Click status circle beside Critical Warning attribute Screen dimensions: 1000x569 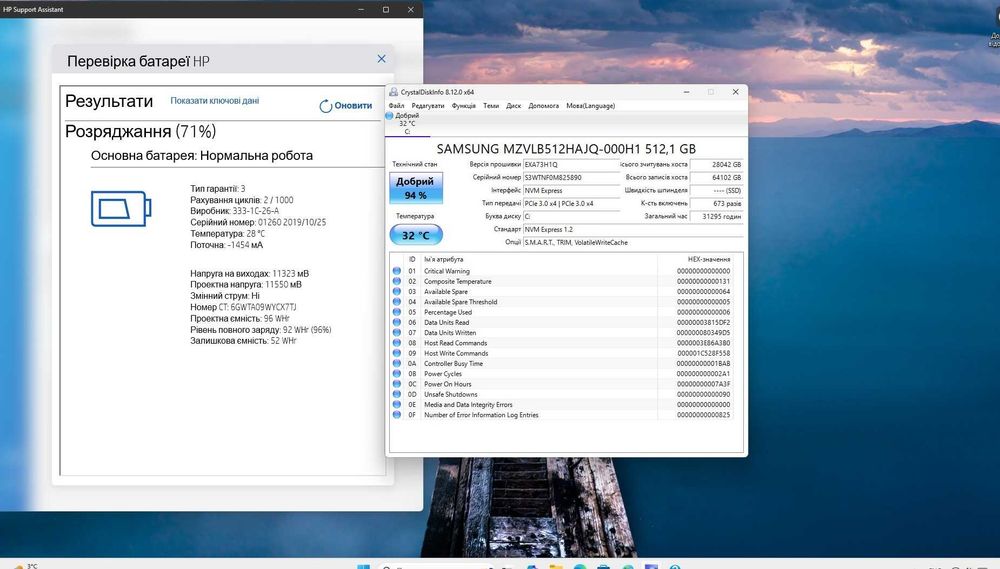pos(397,271)
